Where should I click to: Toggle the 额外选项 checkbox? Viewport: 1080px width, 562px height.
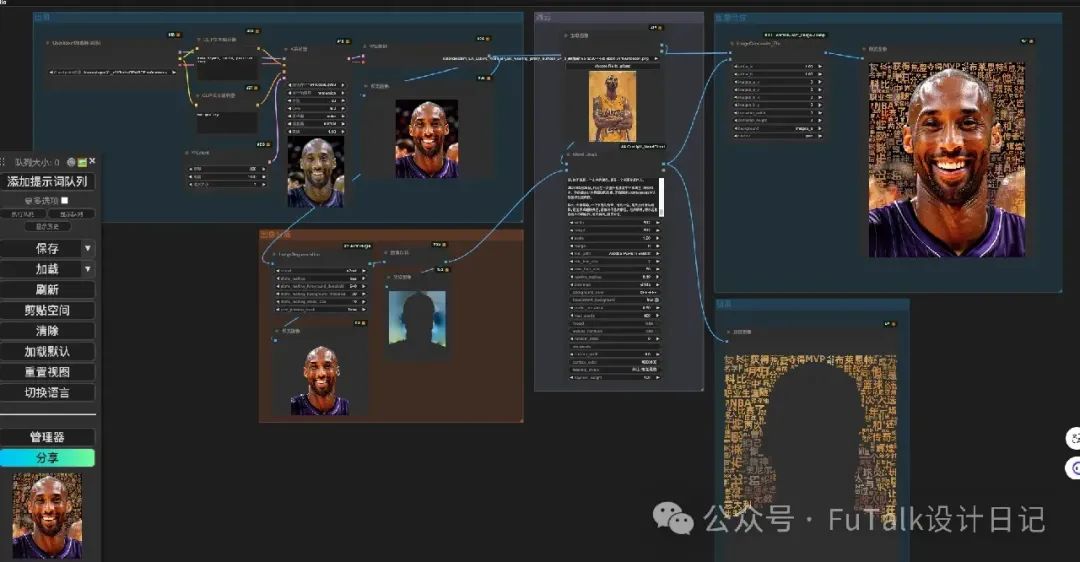[x=65, y=200]
